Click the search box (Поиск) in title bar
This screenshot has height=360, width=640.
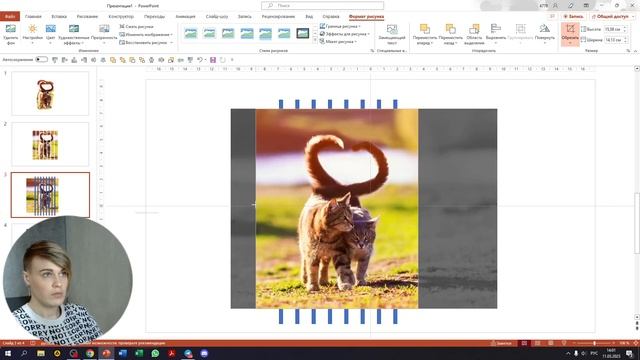[322, 6]
